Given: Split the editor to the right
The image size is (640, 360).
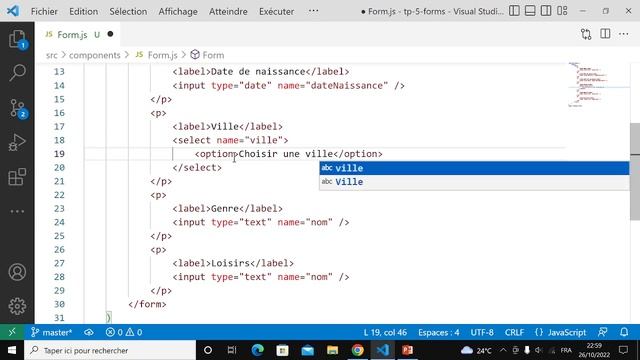Looking at the screenshot, I should coord(605,34).
